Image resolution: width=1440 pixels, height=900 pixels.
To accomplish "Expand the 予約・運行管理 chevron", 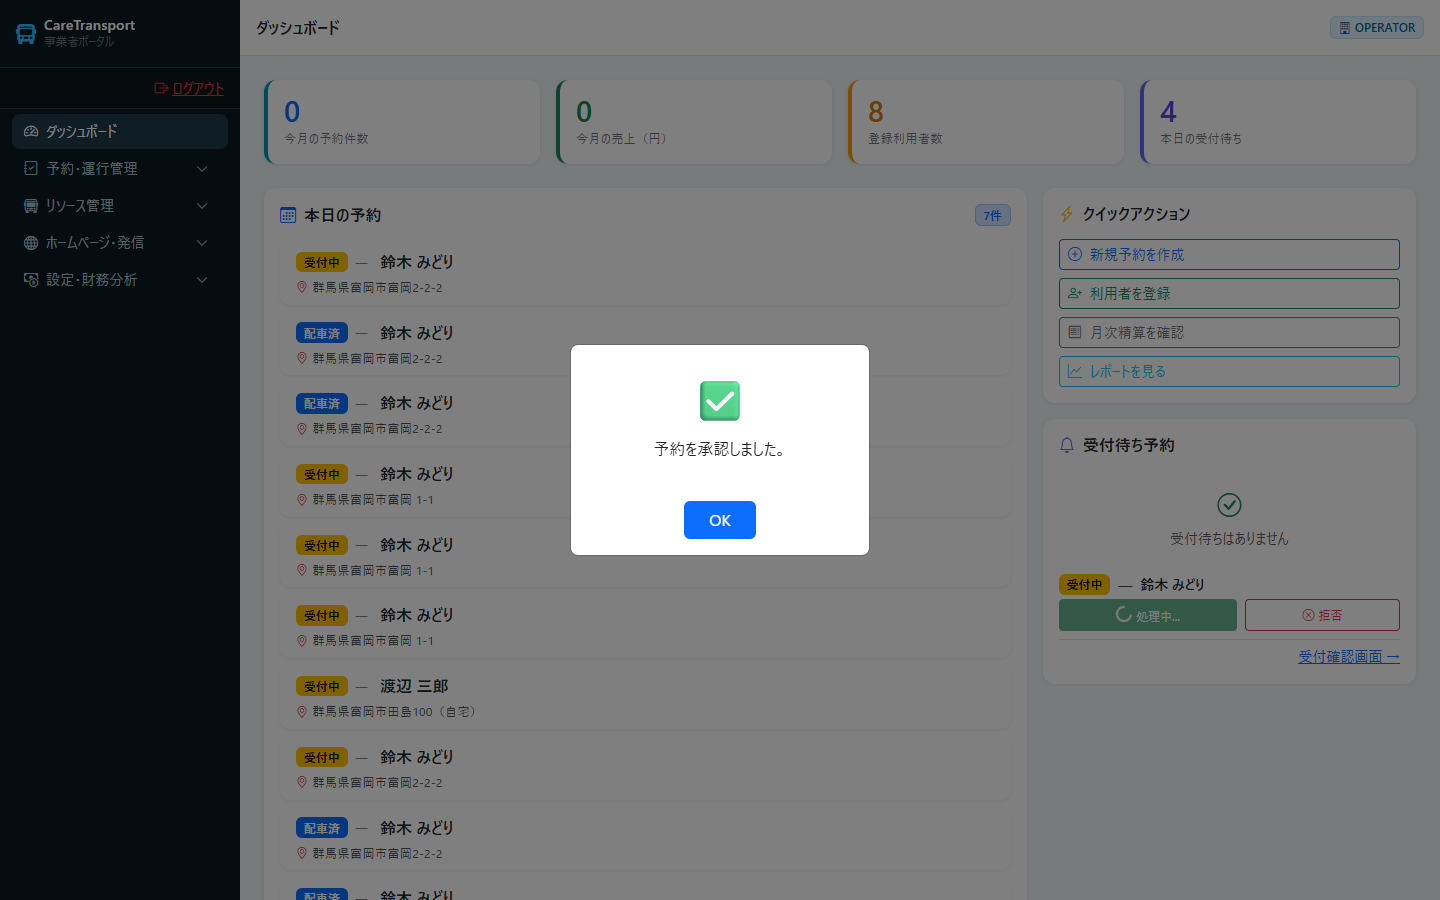I will tap(202, 169).
